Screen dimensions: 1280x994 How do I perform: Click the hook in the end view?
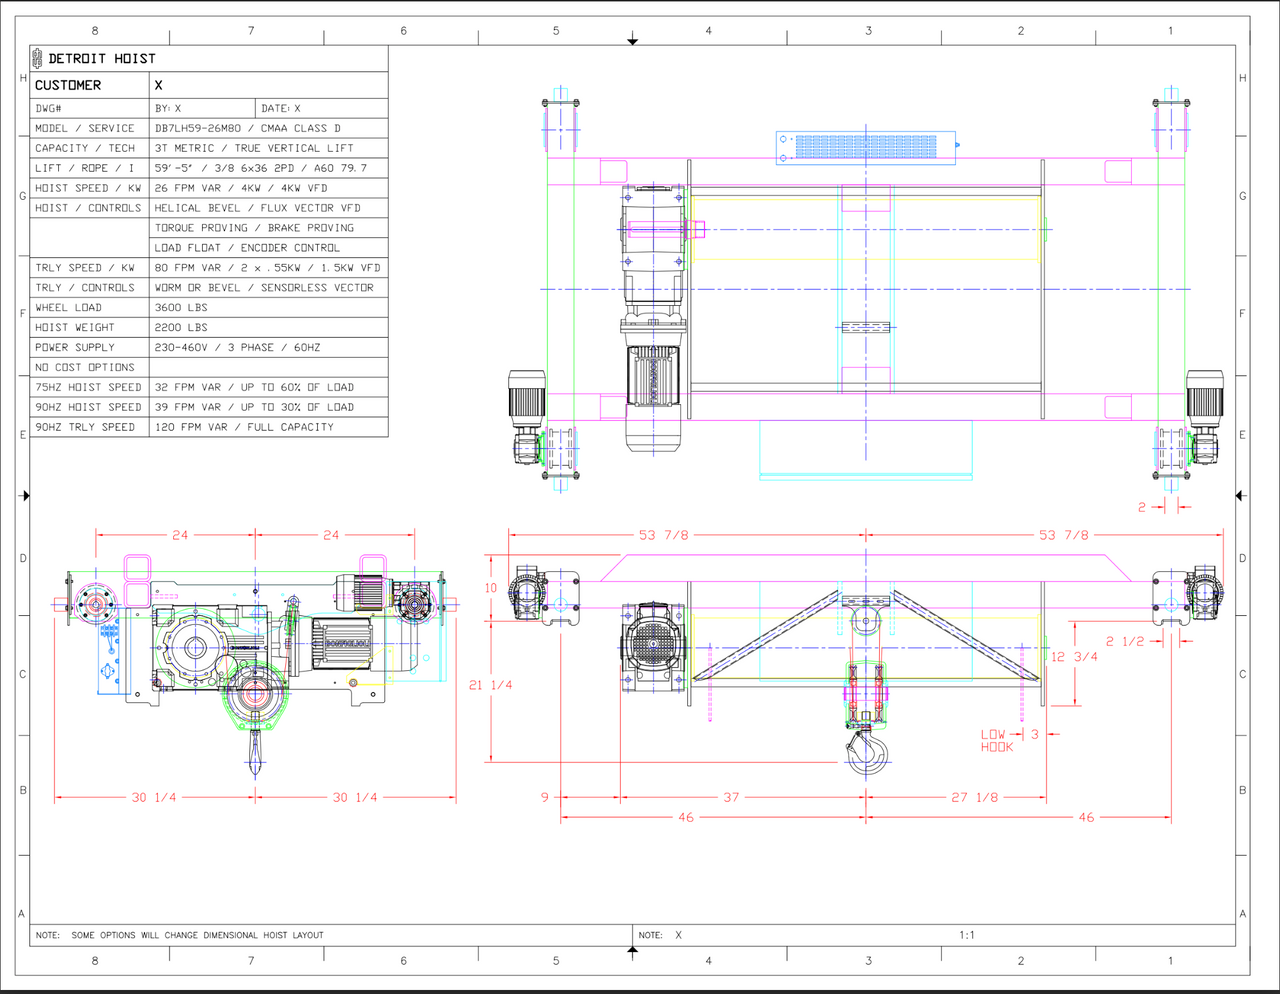pyautogui.click(x=255, y=751)
